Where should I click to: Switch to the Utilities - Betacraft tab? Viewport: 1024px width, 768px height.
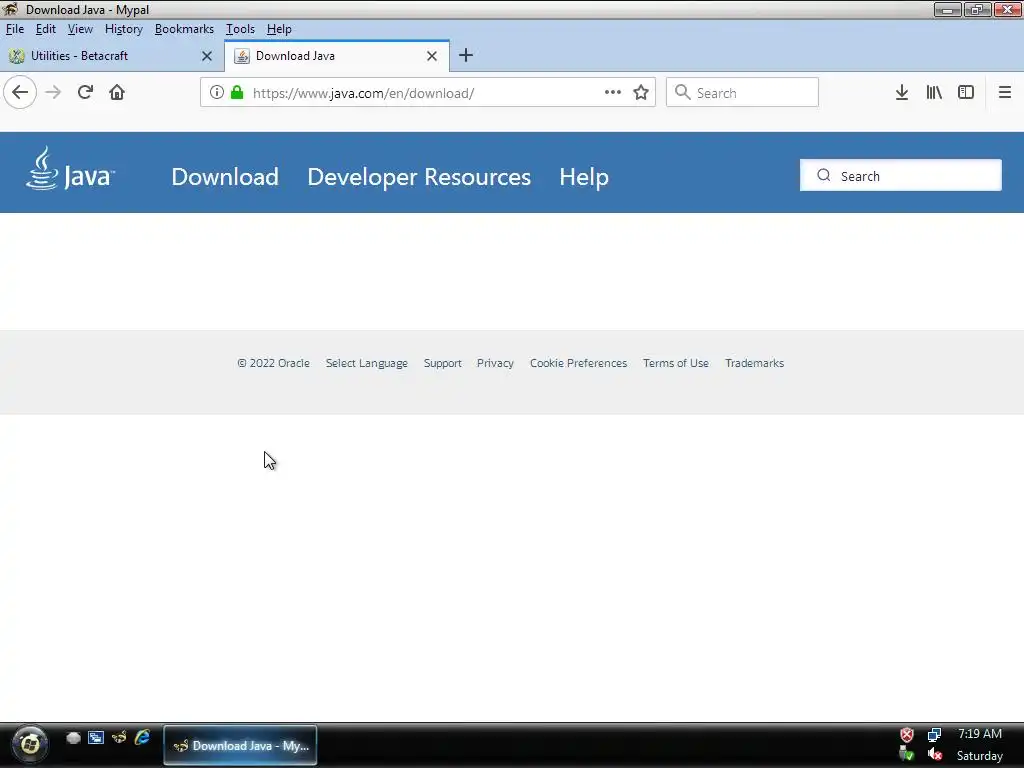111,56
